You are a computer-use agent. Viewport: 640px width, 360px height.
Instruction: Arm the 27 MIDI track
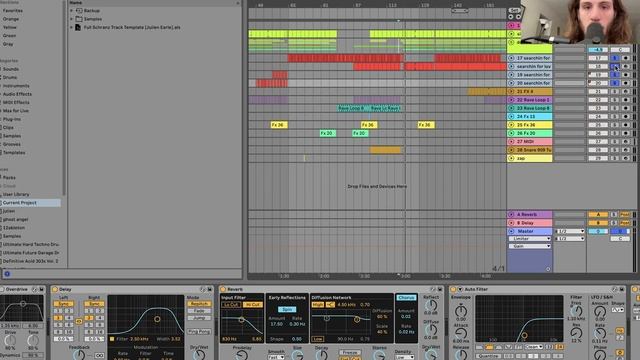coord(625,142)
